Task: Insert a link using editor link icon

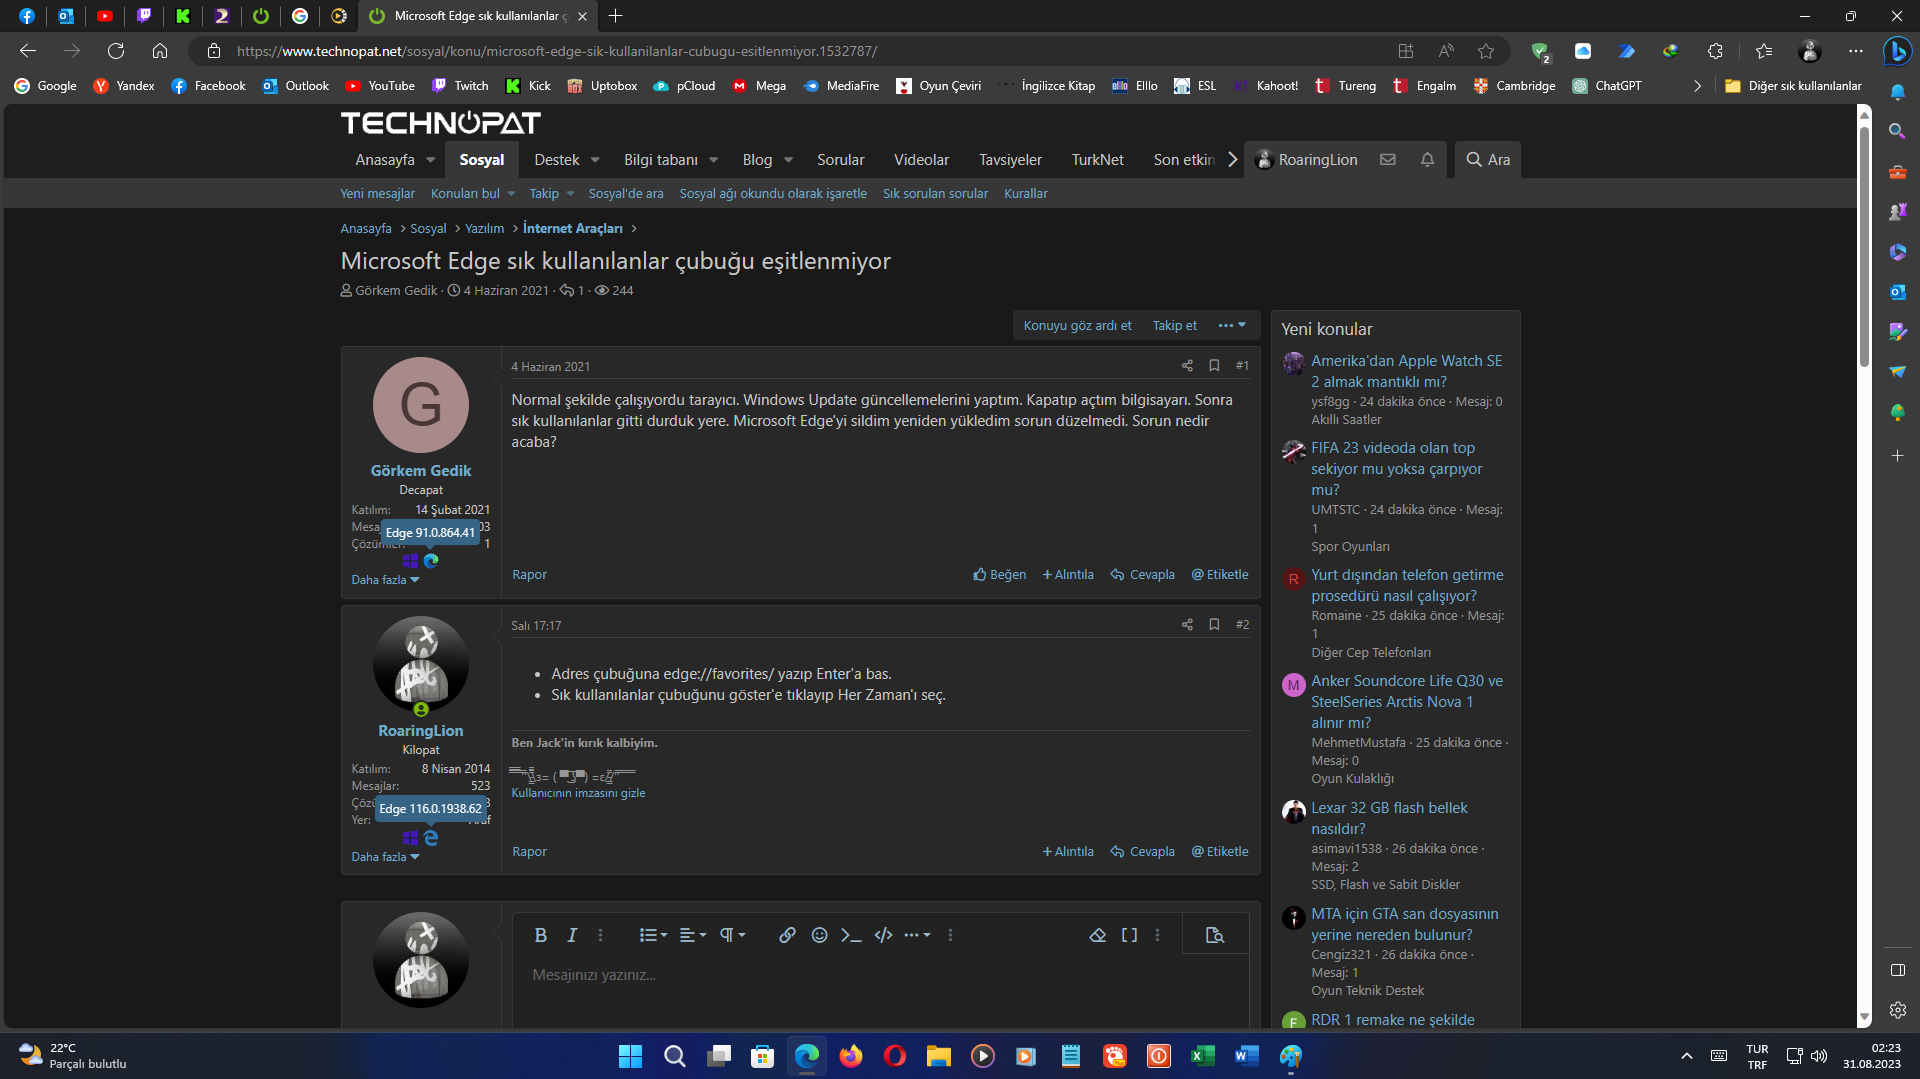Action: [x=787, y=935]
